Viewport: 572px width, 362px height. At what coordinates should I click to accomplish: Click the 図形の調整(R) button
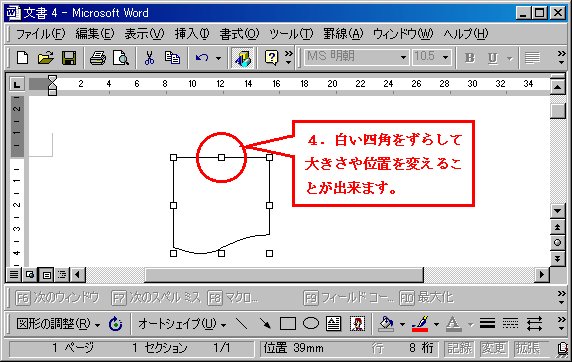pos(58,324)
